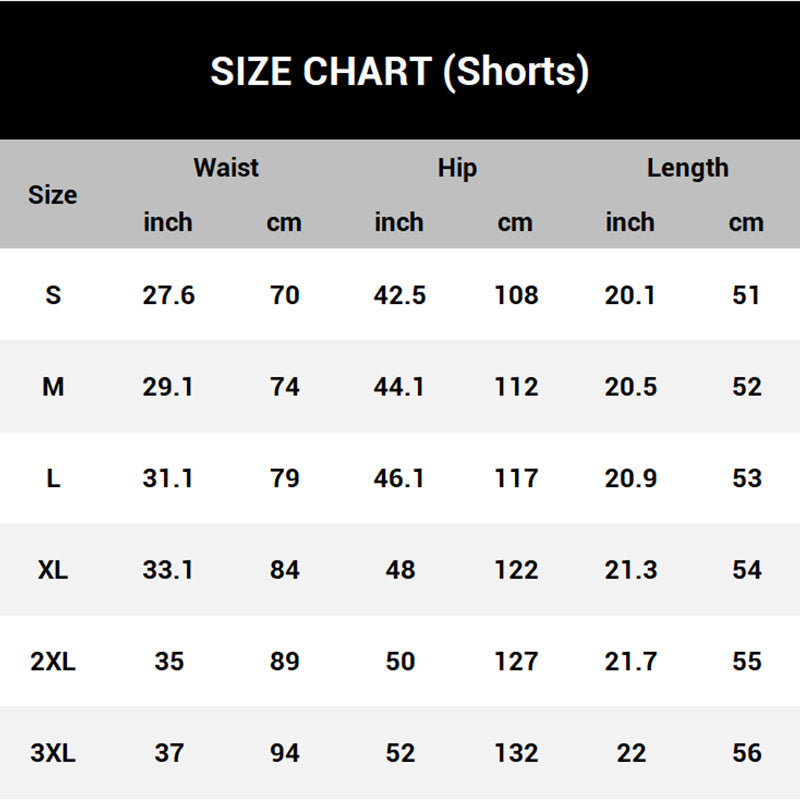The width and height of the screenshot is (800, 800).
Task: Click the Length column header
Action: (x=687, y=168)
